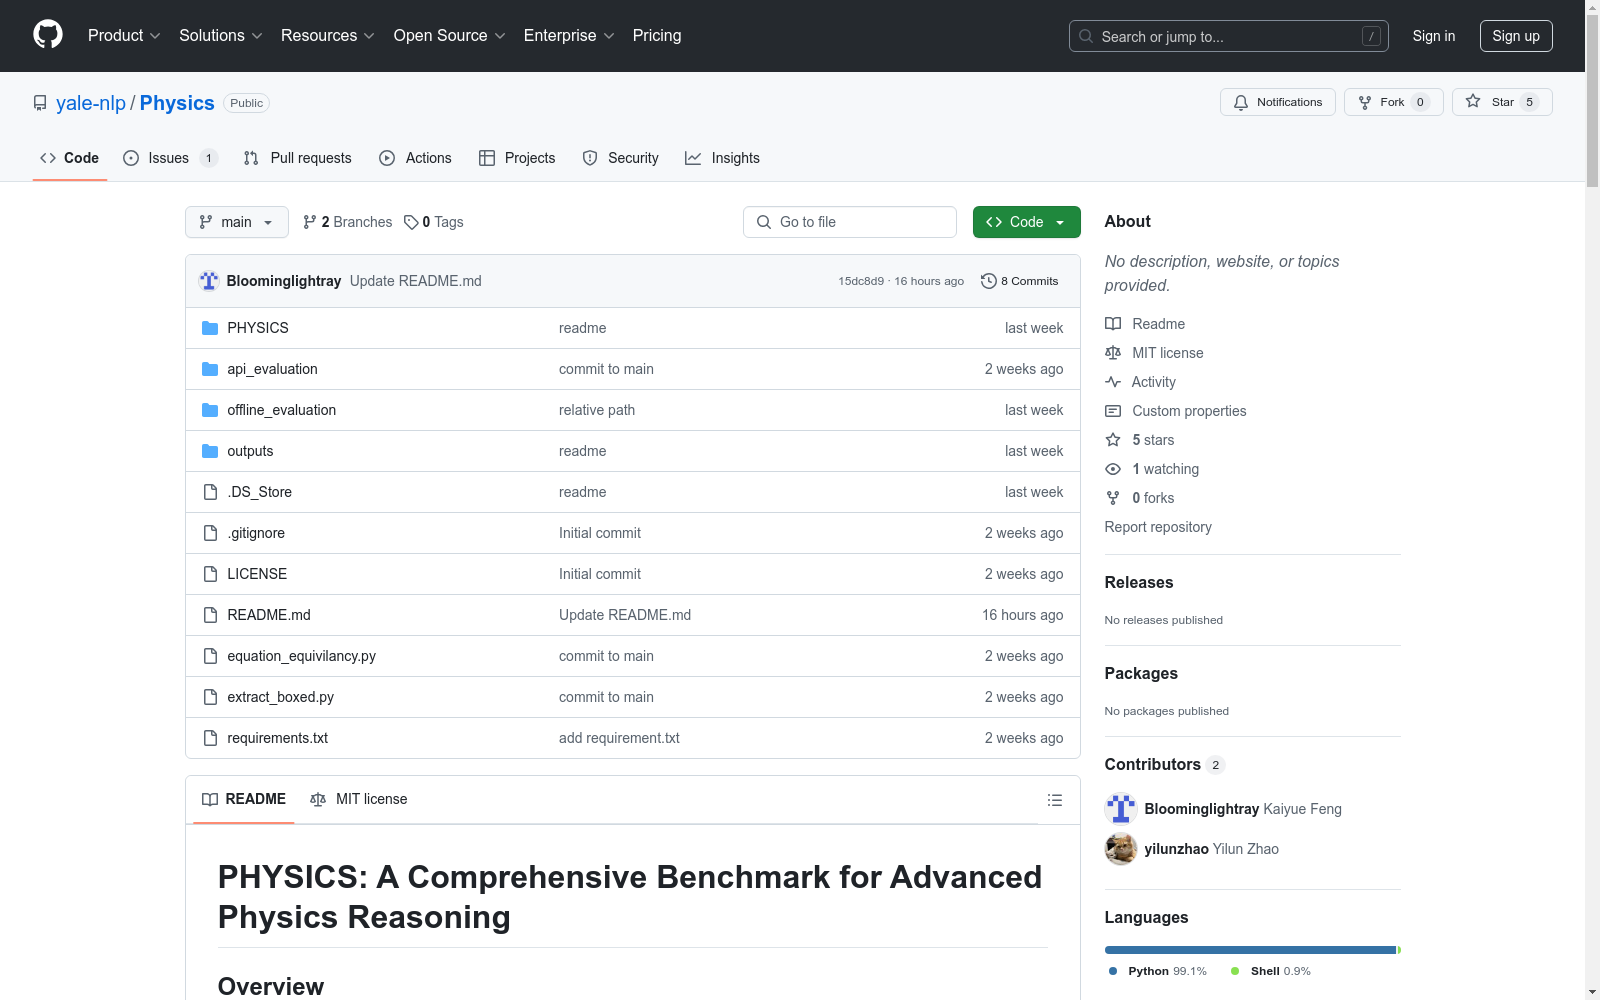This screenshot has height=1000, width=1600.
Task: Expand the main branch dropdown
Action: pyautogui.click(x=237, y=222)
